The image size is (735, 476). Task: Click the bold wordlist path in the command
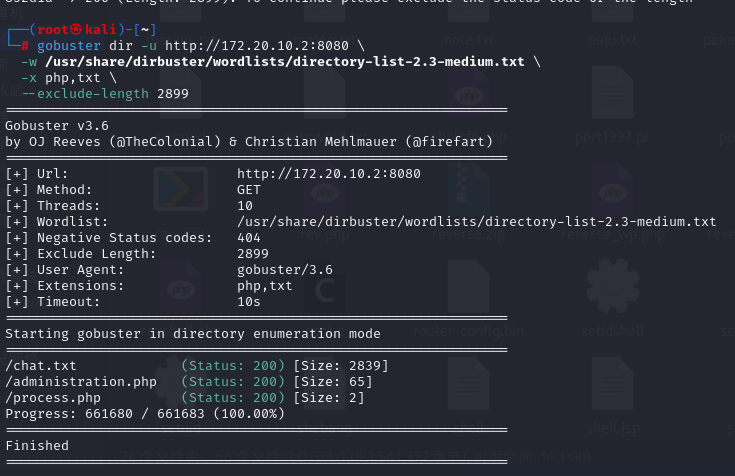(x=285, y=62)
